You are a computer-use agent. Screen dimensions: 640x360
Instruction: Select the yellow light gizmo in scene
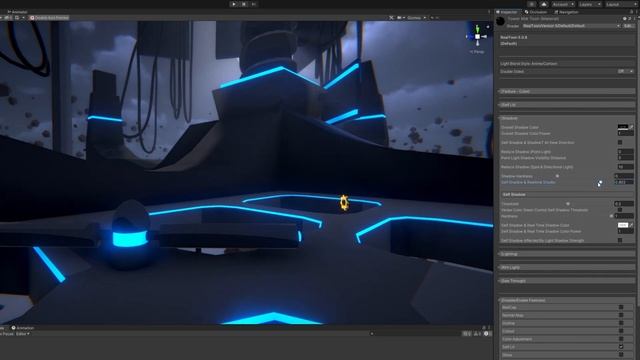click(x=344, y=202)
